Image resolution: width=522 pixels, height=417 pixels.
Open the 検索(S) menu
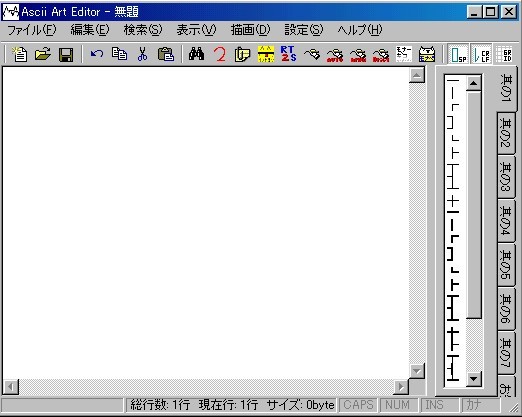143,30
